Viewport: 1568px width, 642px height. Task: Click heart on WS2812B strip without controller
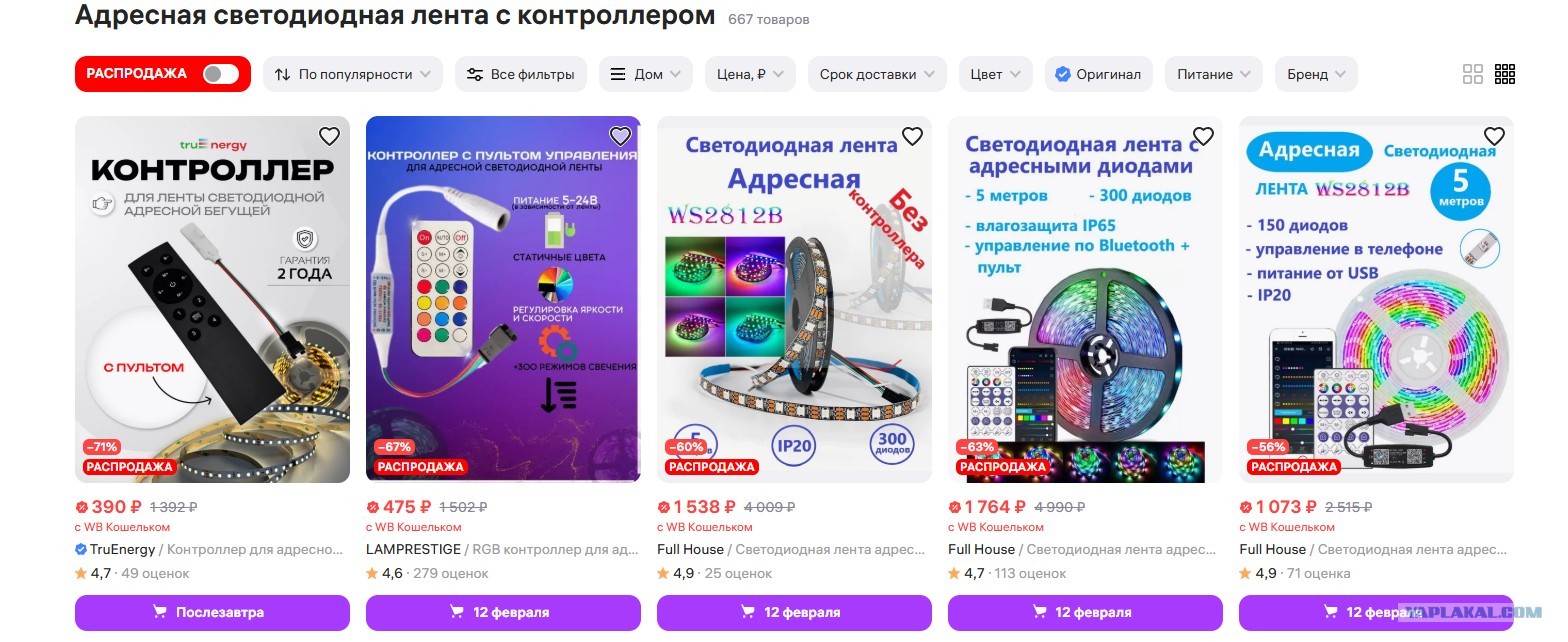(912, 137)
